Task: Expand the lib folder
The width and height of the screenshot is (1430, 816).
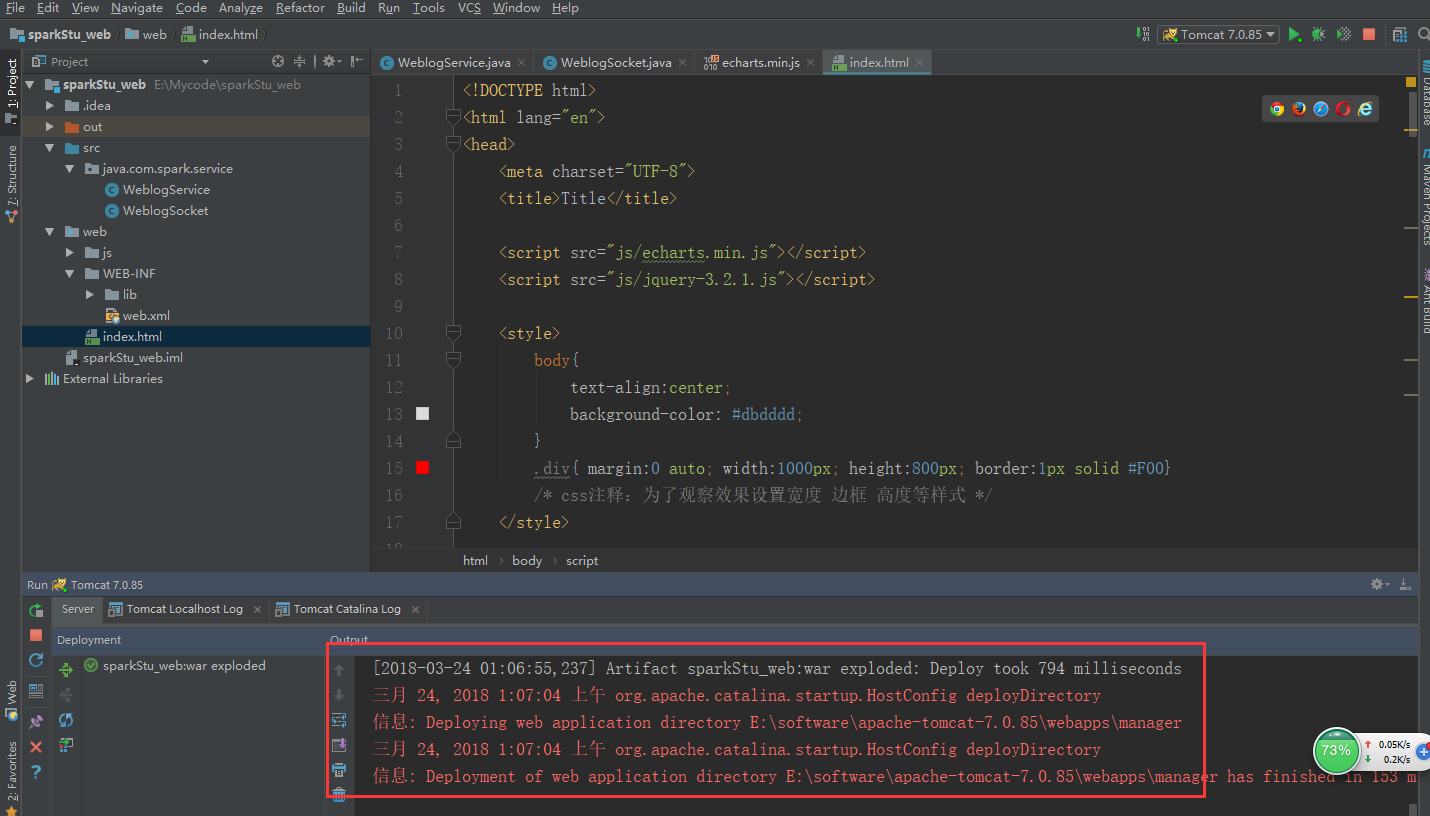Action: pyautogui.click(x=90, y=295)
